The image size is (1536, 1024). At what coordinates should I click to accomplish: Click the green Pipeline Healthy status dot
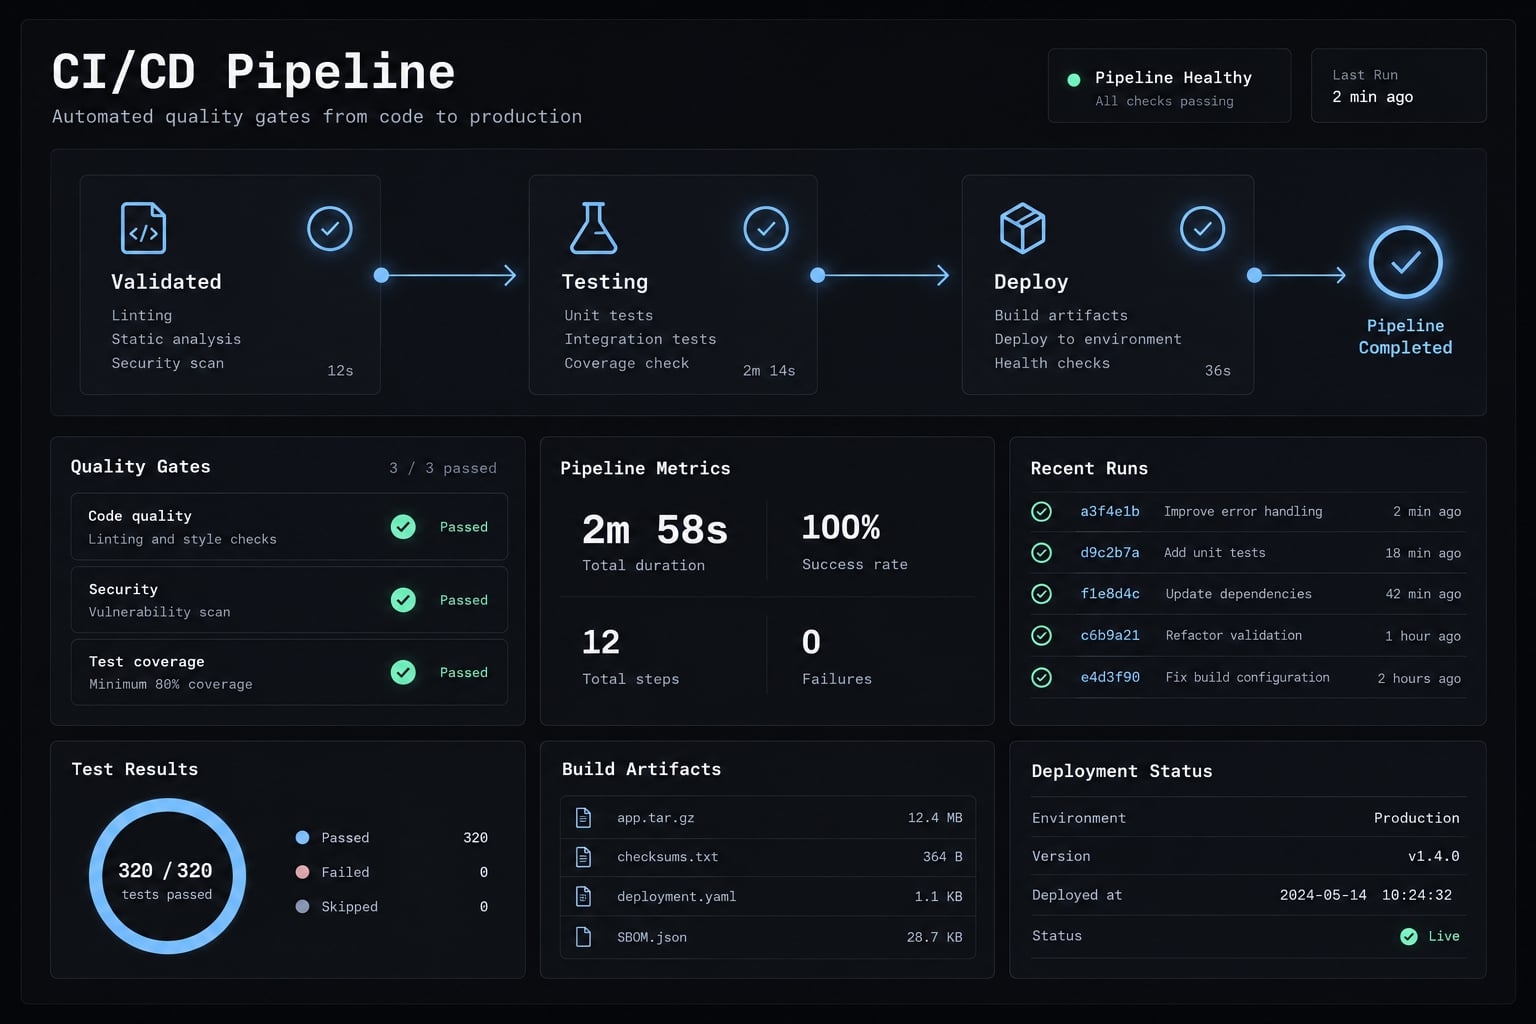click(x=1074, y=80)
